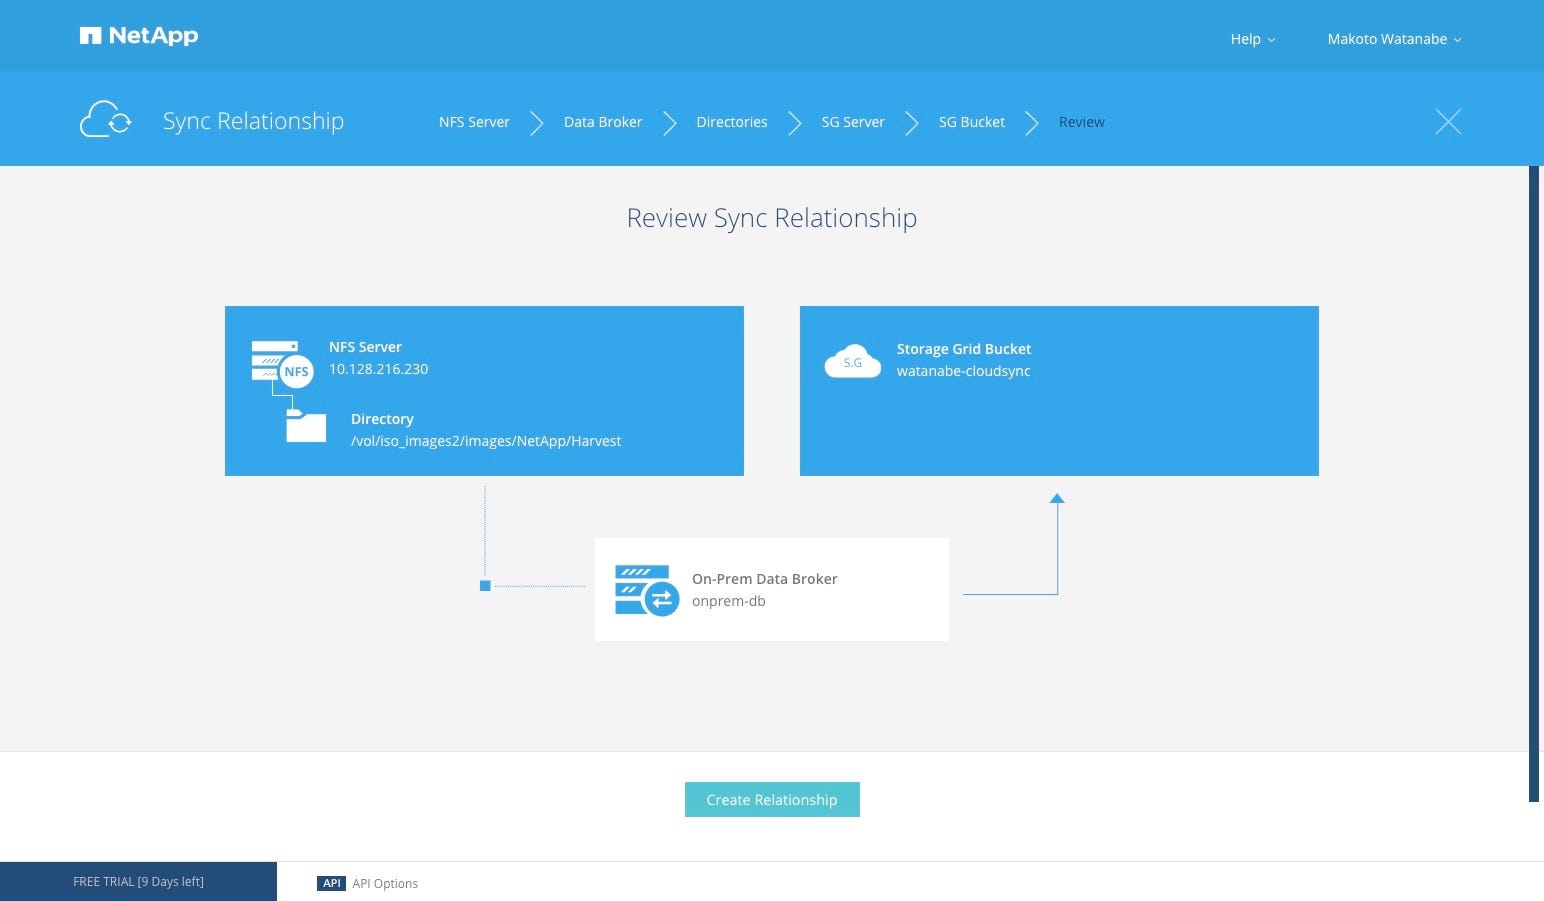The image size is (1544, 901).
Task: Click the FREE TRIAL days remaining badge
Action: (138, 881)
